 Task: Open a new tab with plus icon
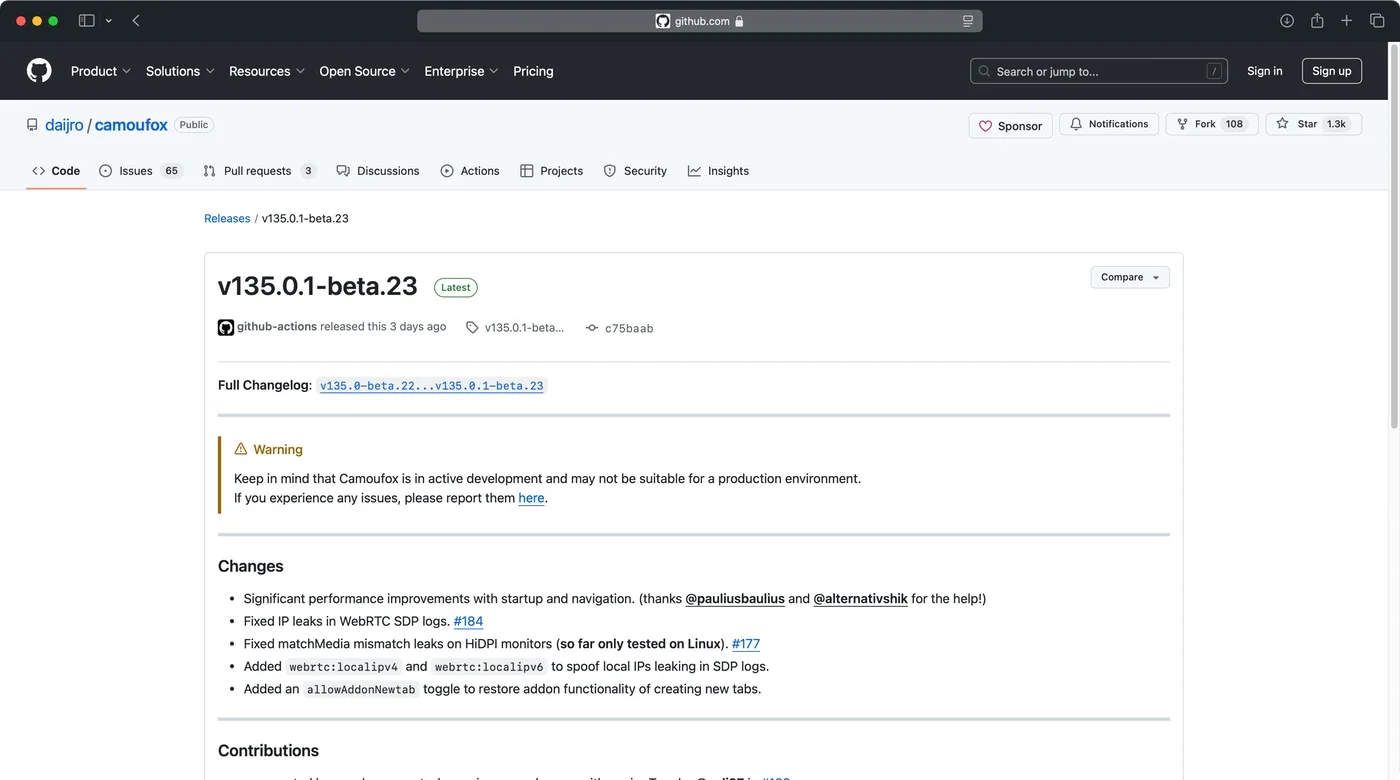tap(1347, 21)
